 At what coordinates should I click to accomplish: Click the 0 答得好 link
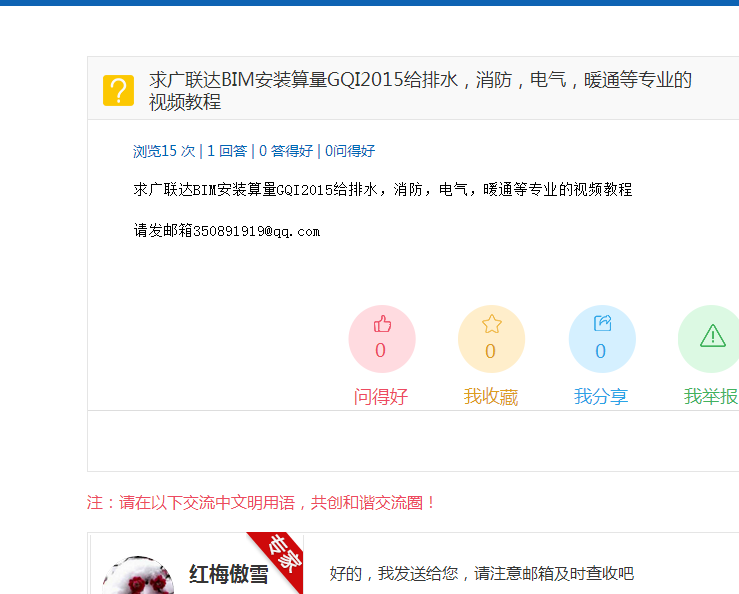[286, 151]
